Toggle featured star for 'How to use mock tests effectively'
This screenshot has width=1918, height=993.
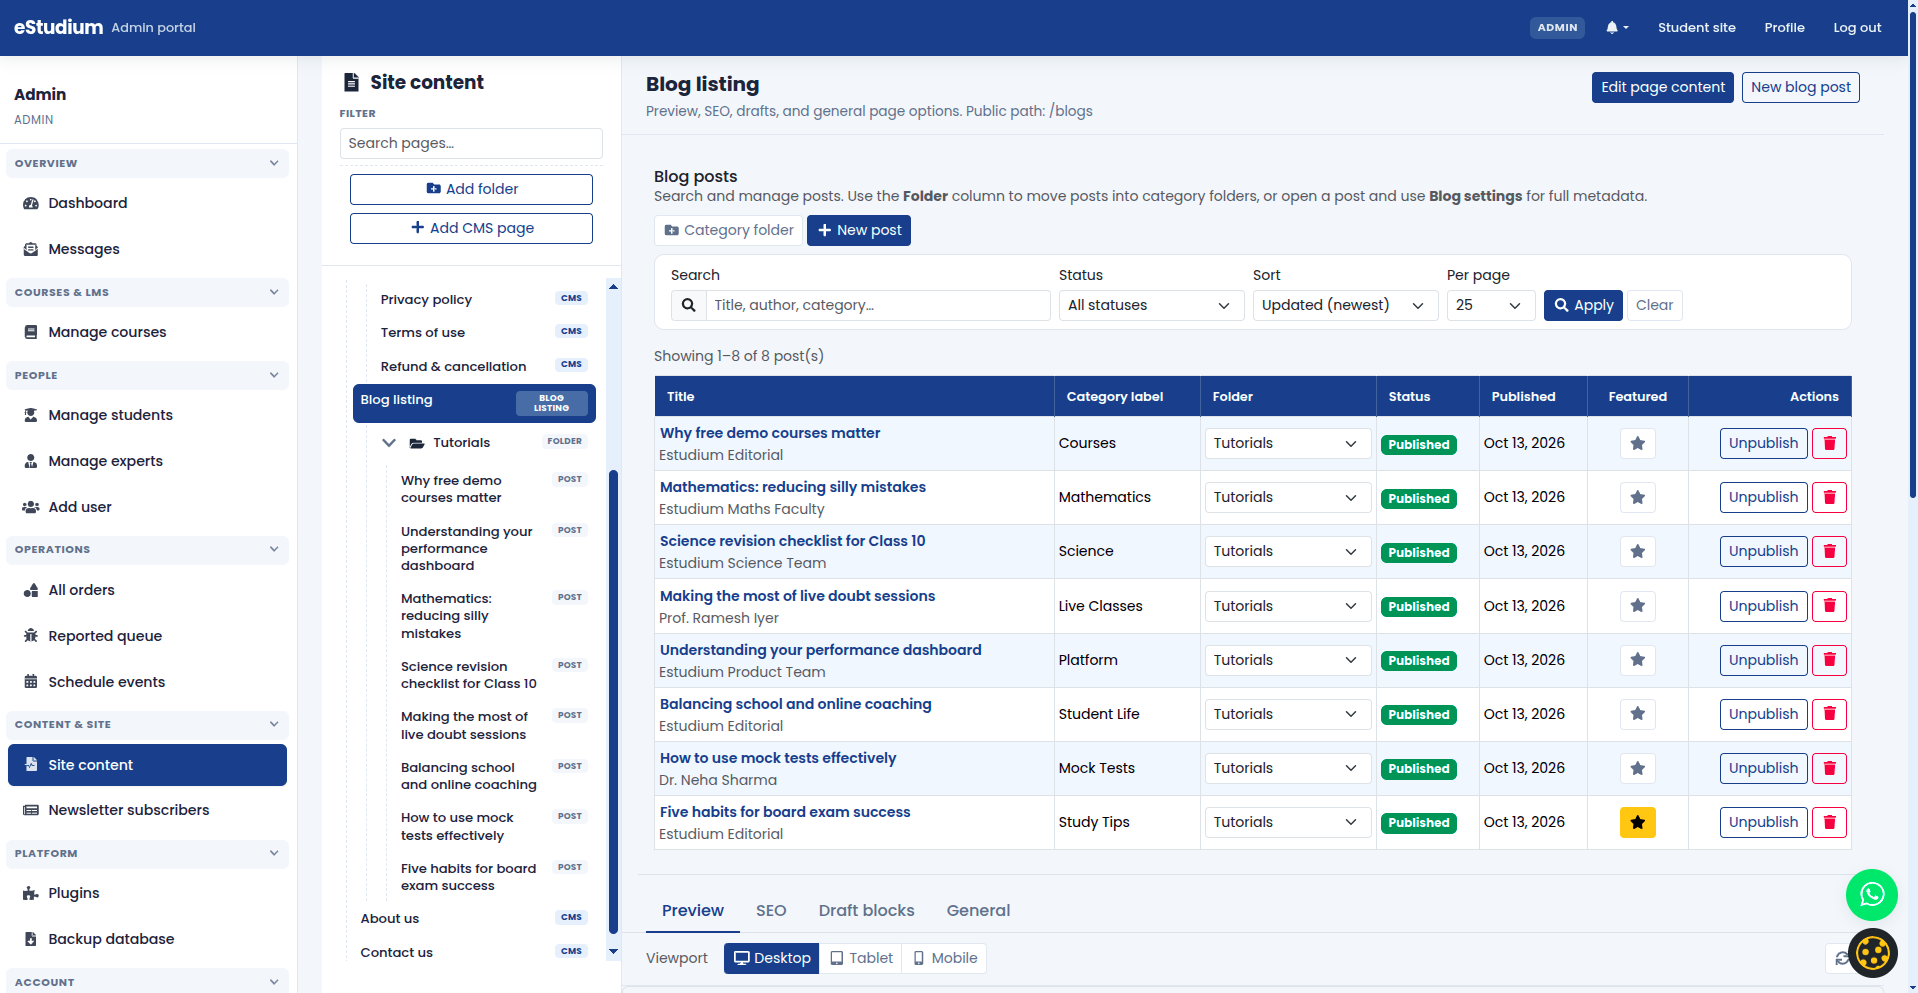pyautogui.click(x=1637, y=768)
